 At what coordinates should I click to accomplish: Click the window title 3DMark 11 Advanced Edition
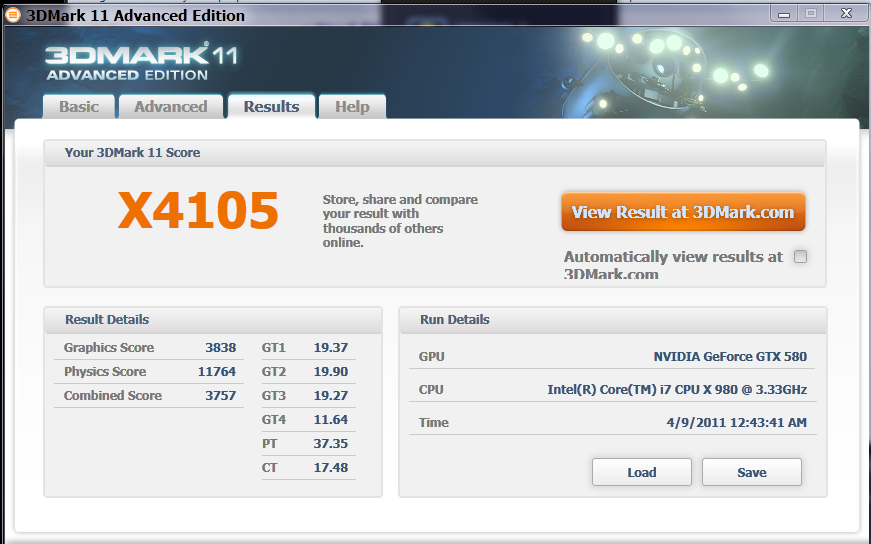[136, 15]
